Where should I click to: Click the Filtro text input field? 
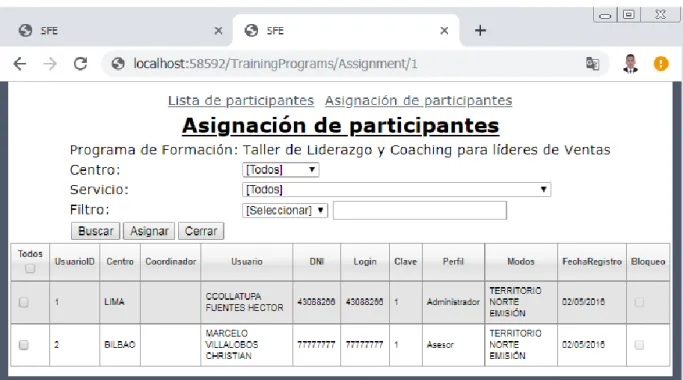tap(420, 210)
